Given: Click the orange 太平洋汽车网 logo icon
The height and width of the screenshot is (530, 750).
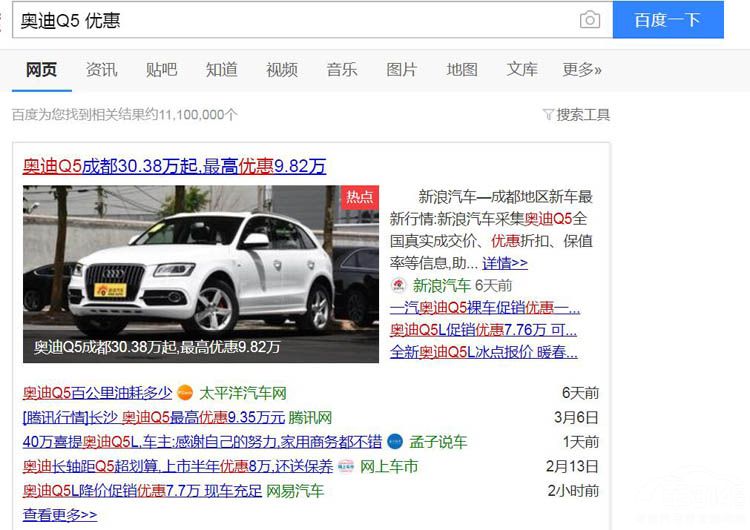Looking at the screenshot, I should point(185,393).
